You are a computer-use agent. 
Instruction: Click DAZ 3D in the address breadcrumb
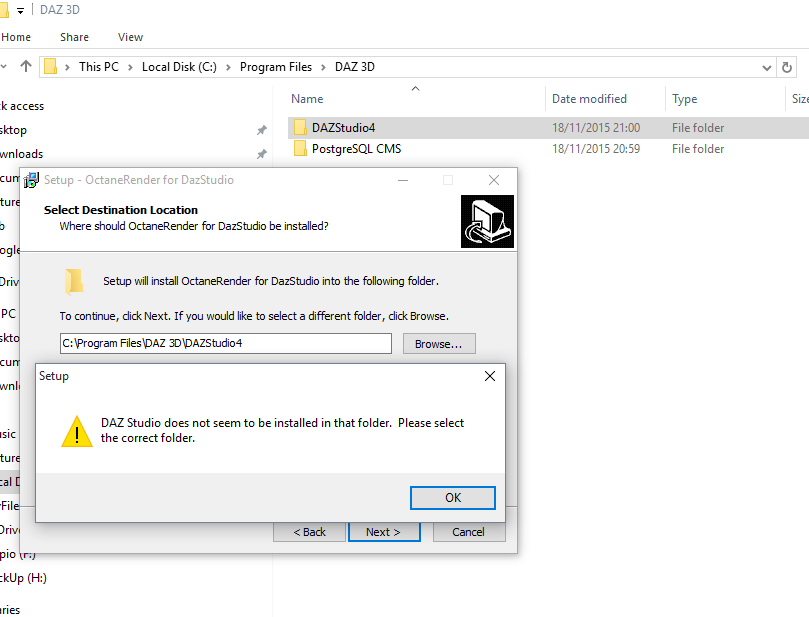pyautogui.click(x=354, y=67)
